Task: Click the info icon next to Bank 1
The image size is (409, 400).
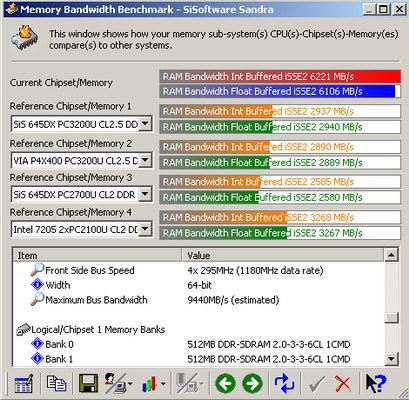Action: click(x=37, y=358)
